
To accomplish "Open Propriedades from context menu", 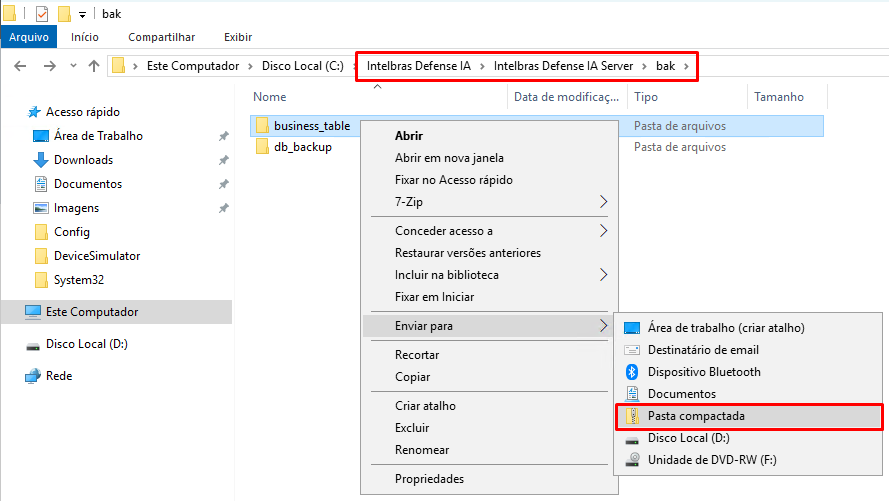I will click(x=489, y=479).
